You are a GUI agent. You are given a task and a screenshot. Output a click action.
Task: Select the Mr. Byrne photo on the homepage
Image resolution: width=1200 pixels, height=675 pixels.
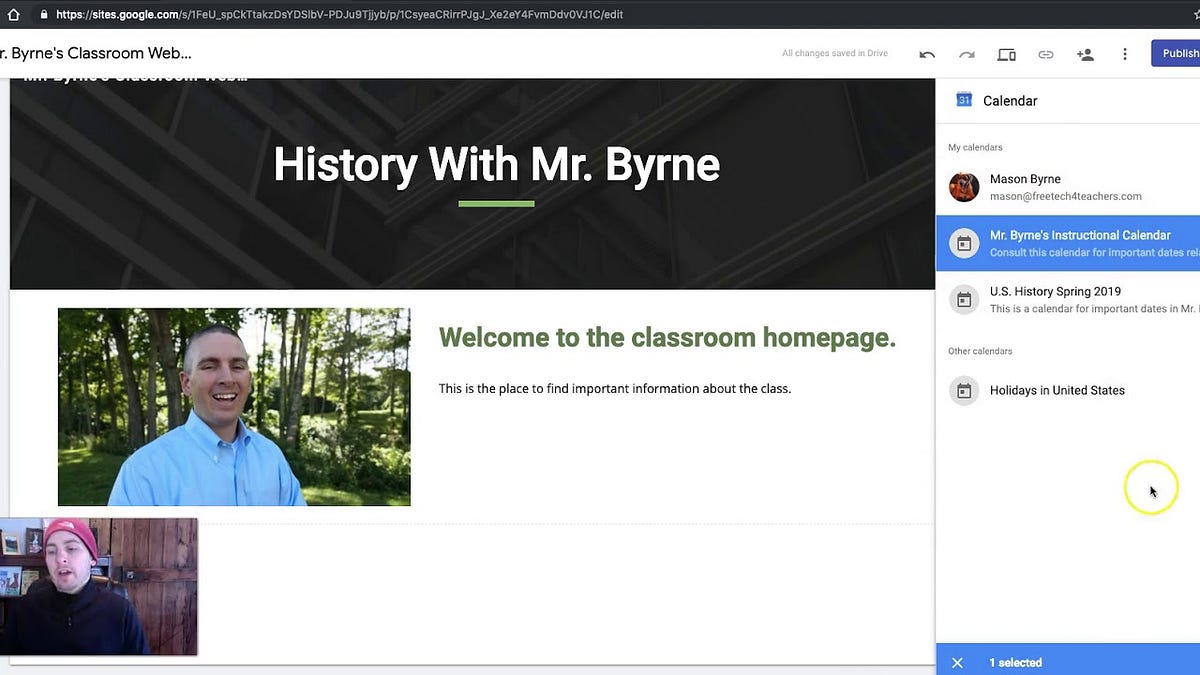tap(234, 406)
